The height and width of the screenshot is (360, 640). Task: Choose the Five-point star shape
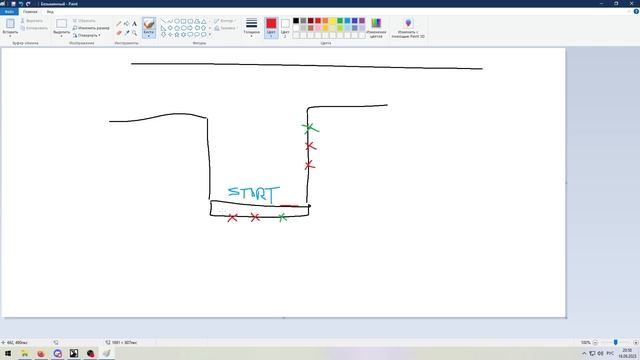coord(177,35)
